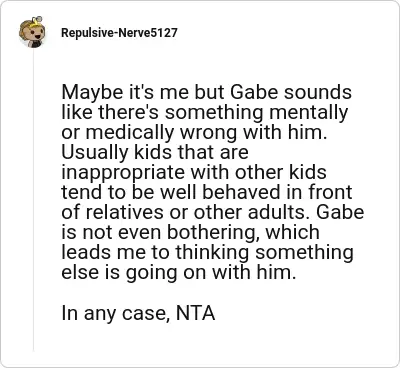Select the crown on the avatar's head
The height and width of the screenshot is (368, 400).
pyautogui.click(x=36, y=20)
